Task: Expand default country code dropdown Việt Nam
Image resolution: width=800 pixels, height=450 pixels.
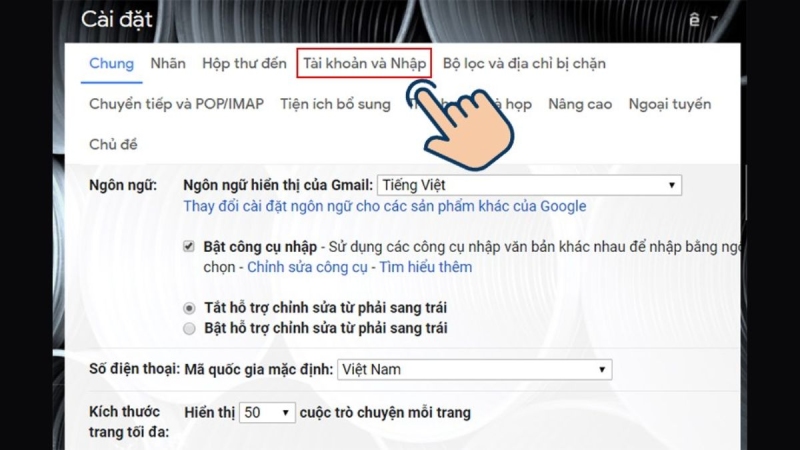Action: [x=474, y=369]
